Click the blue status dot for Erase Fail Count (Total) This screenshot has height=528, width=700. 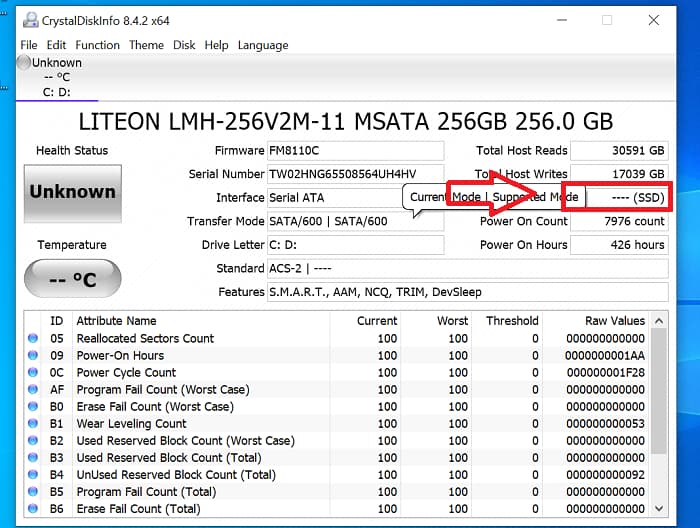point(33,509)
